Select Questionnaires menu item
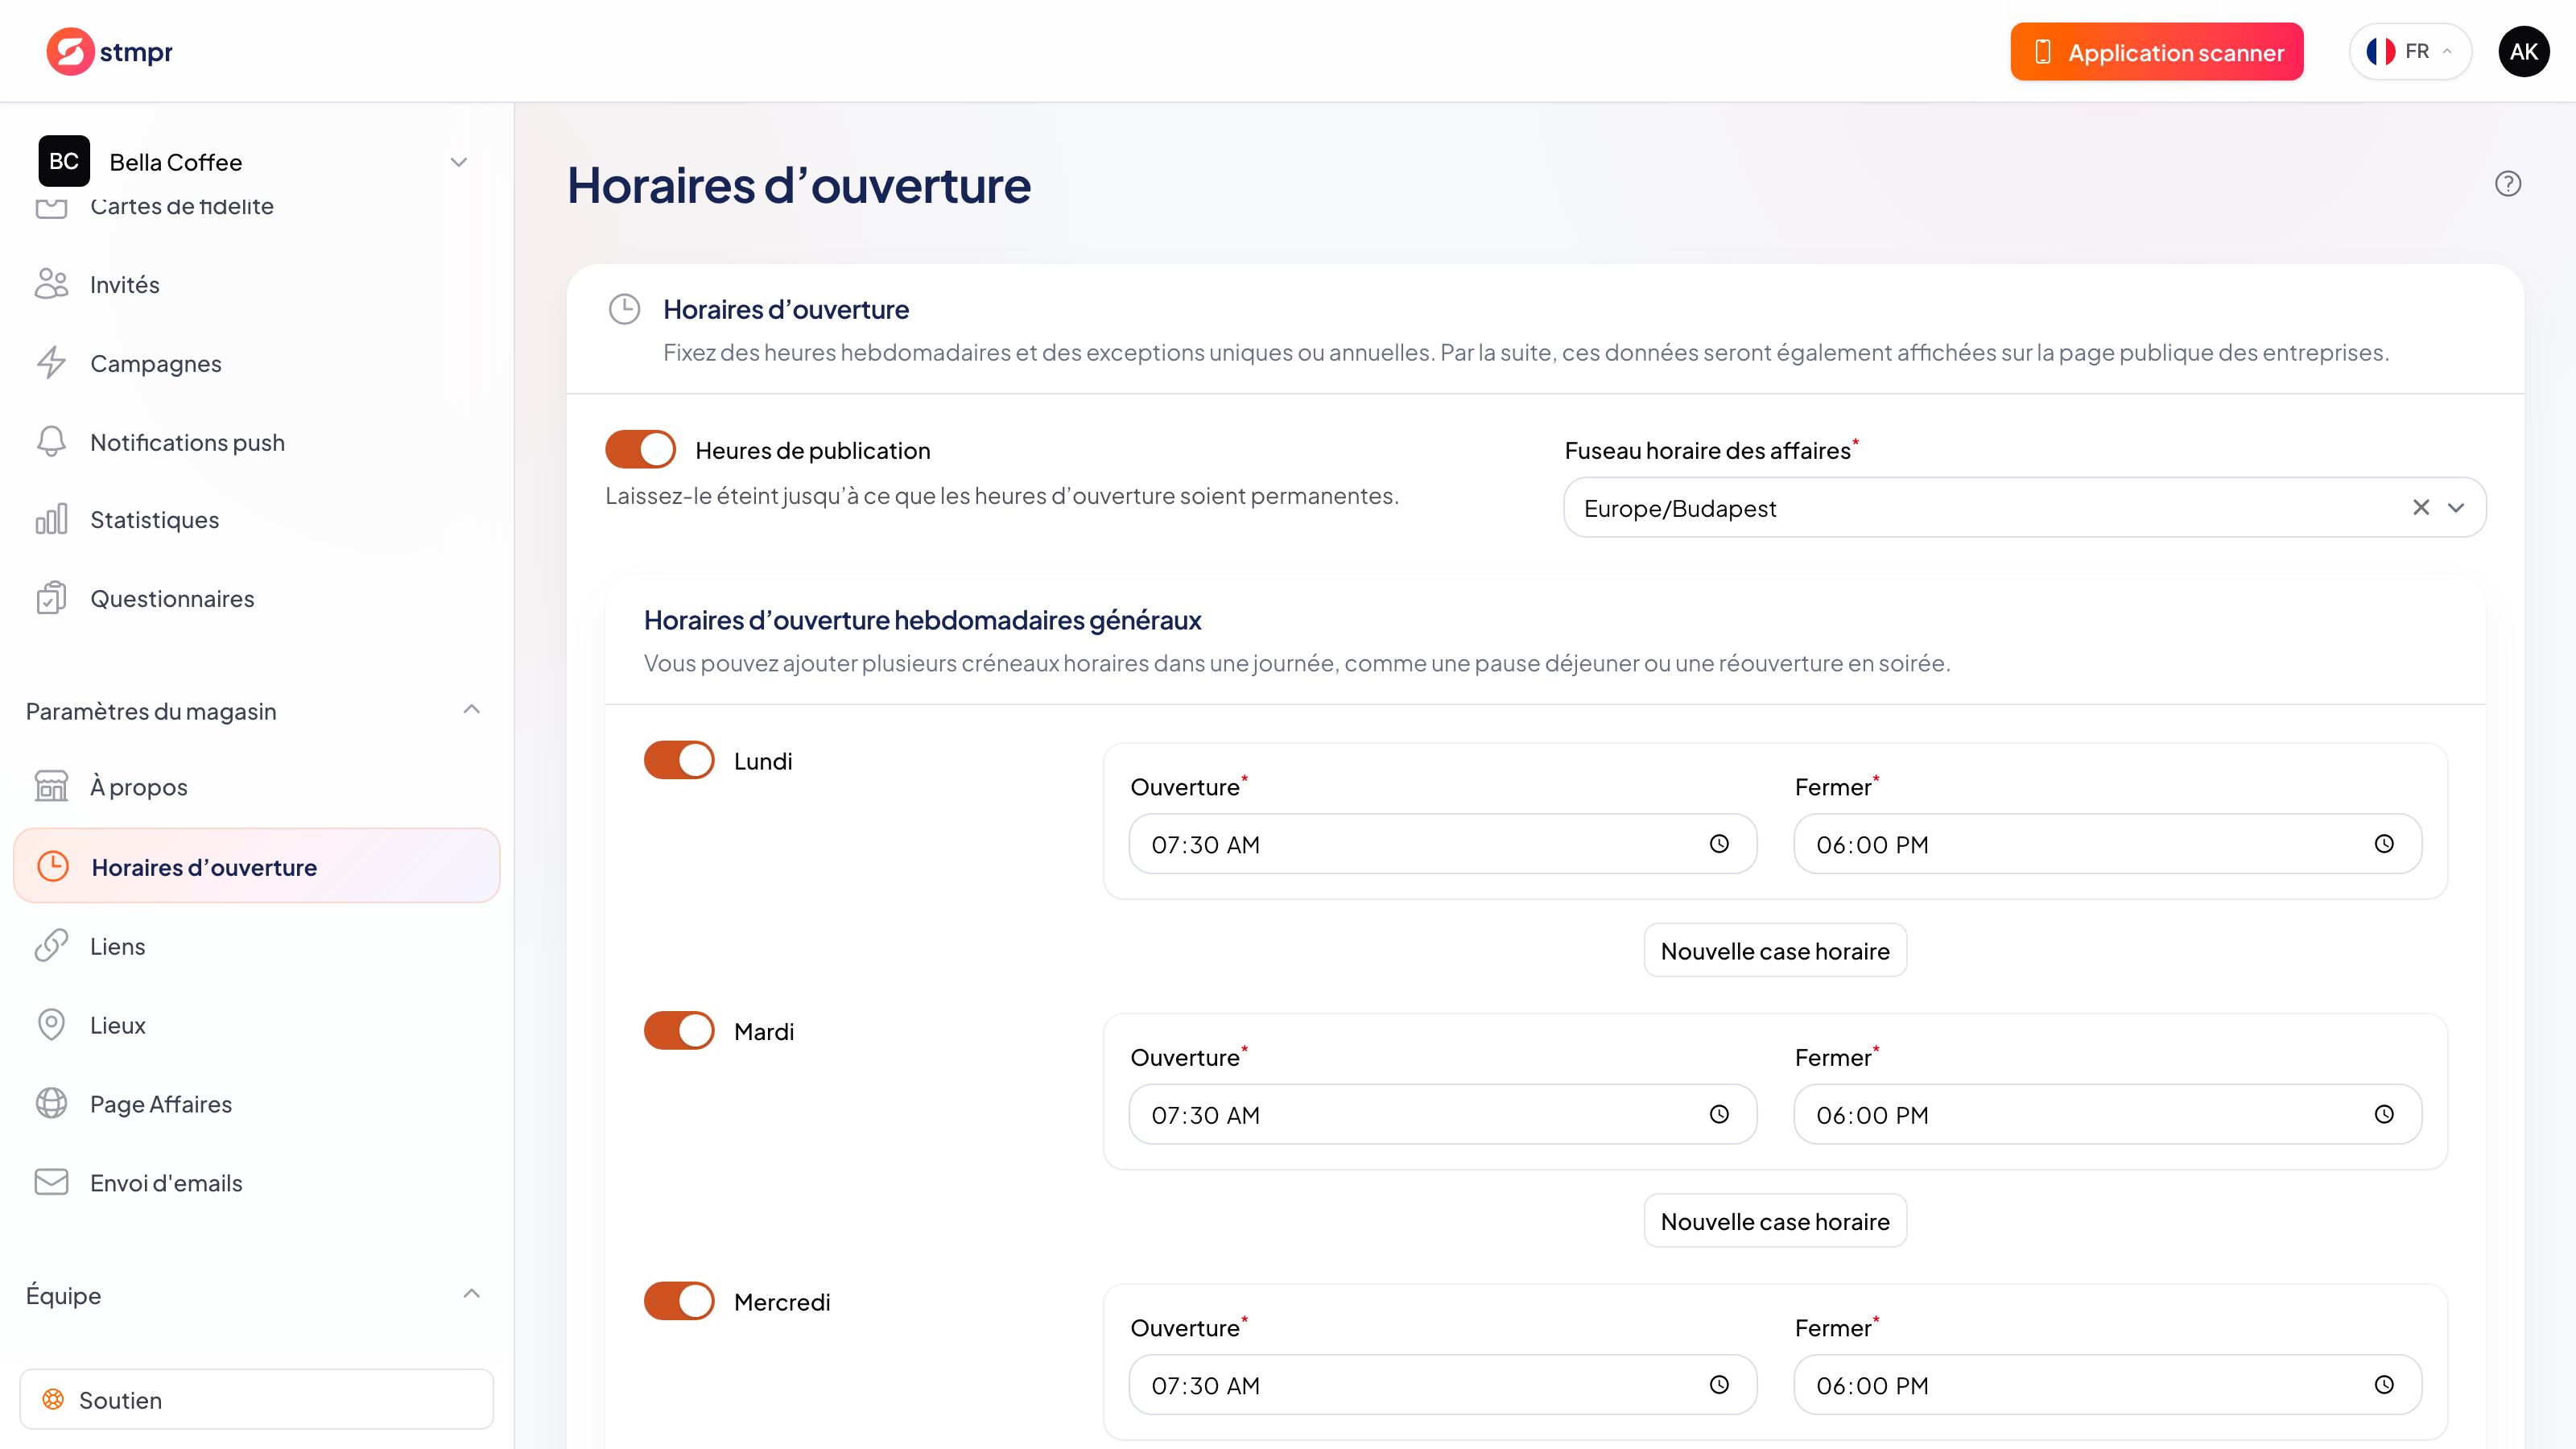This screenshot has width=2576, height=1449. point(257,598)
